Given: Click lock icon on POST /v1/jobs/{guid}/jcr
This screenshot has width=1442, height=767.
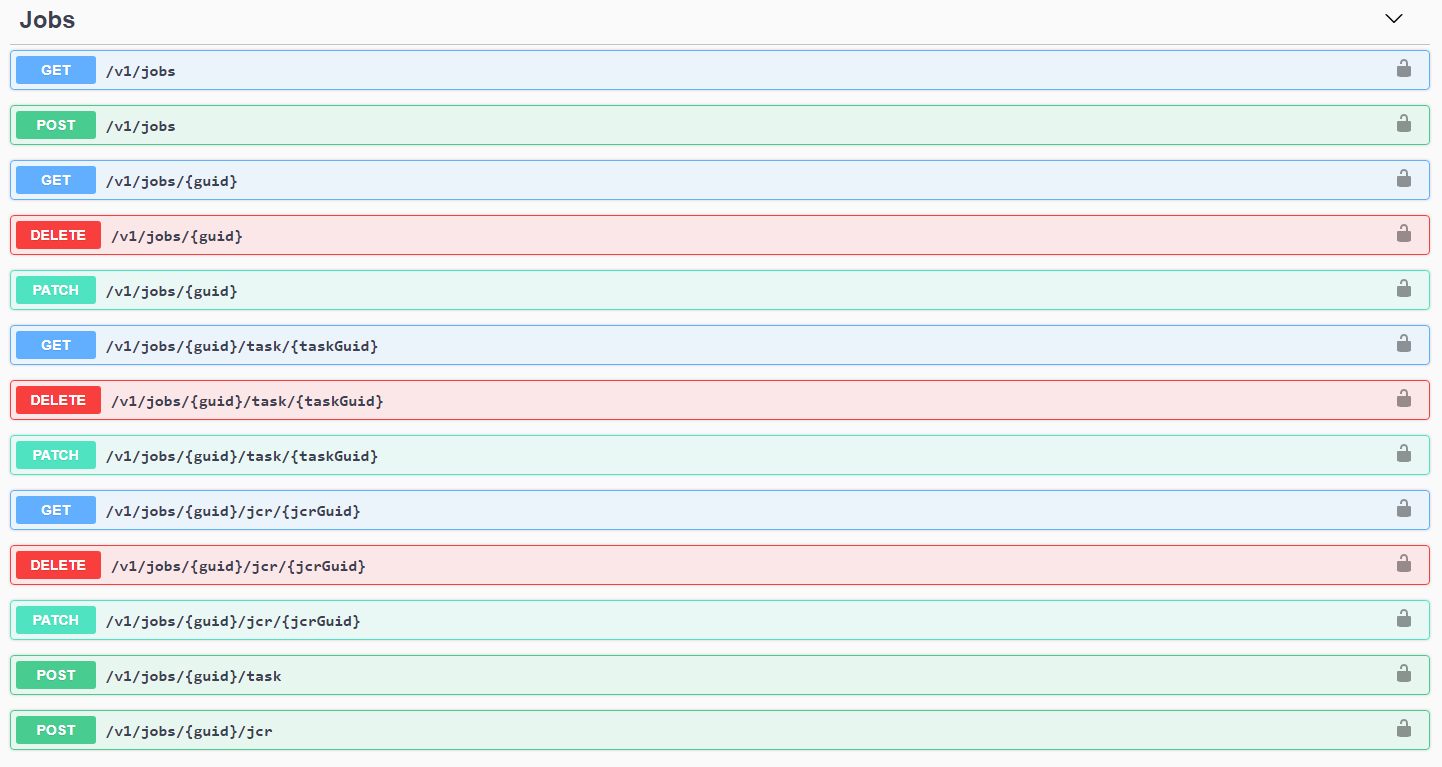Looking at the screenshot, I should coord(1403,729).
